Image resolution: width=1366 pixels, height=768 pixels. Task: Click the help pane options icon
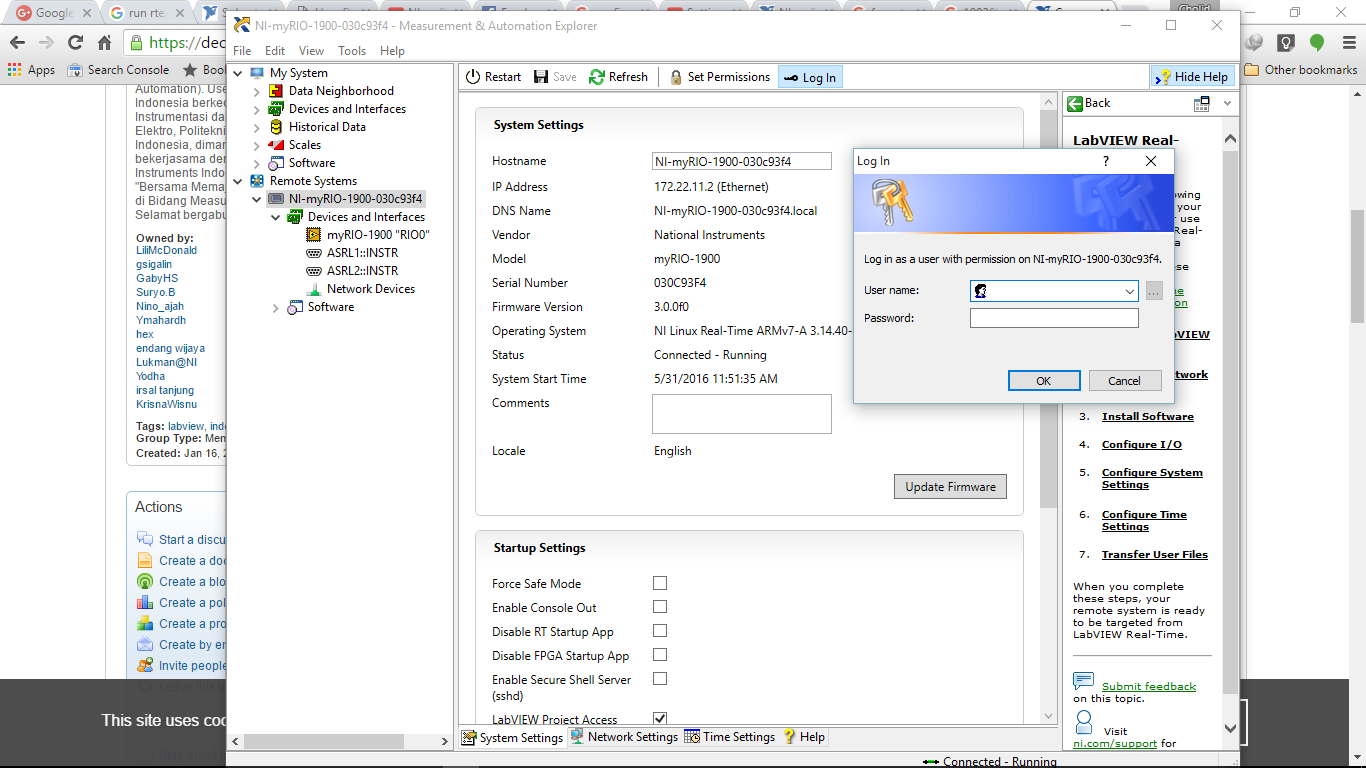coord(1202,103)
